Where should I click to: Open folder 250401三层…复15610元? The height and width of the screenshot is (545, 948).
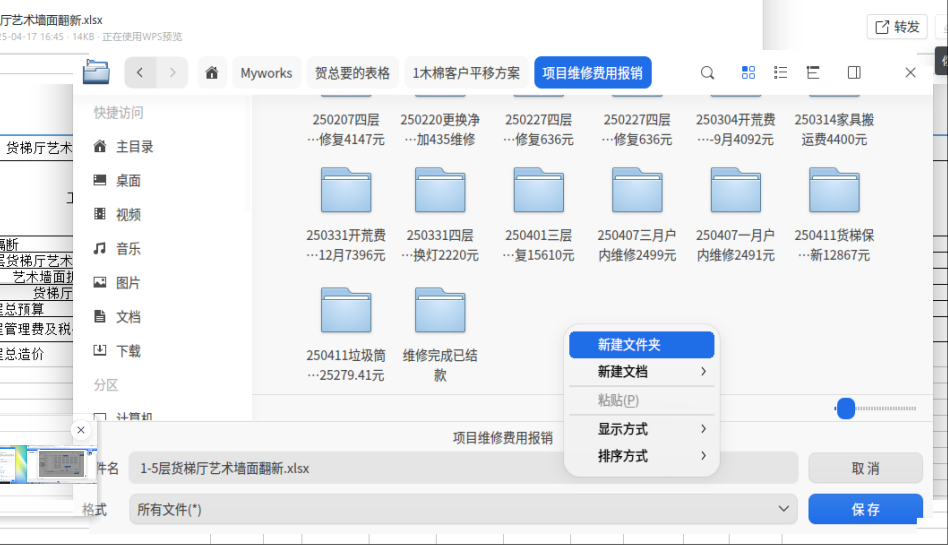tap(539, 215)
